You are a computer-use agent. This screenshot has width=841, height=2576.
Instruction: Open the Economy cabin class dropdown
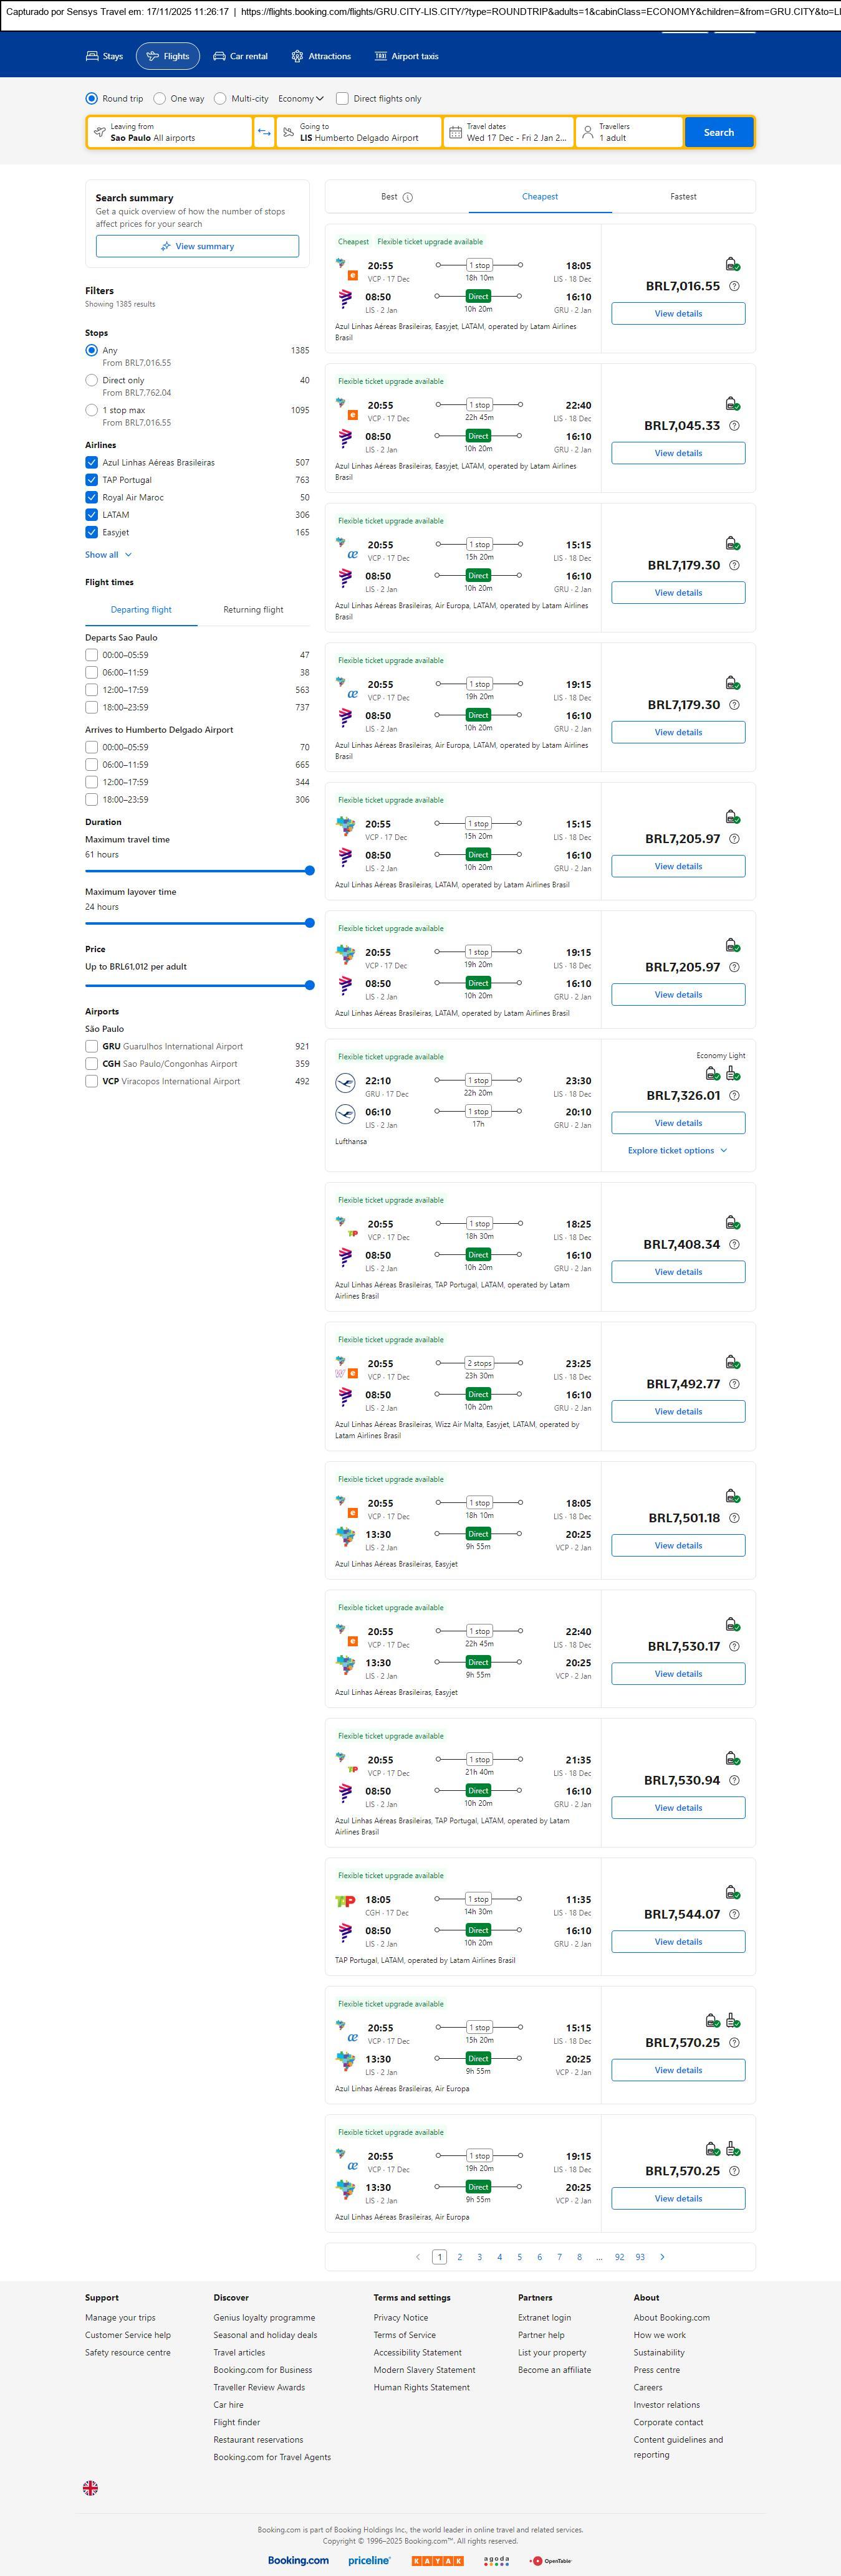[300, 99]
